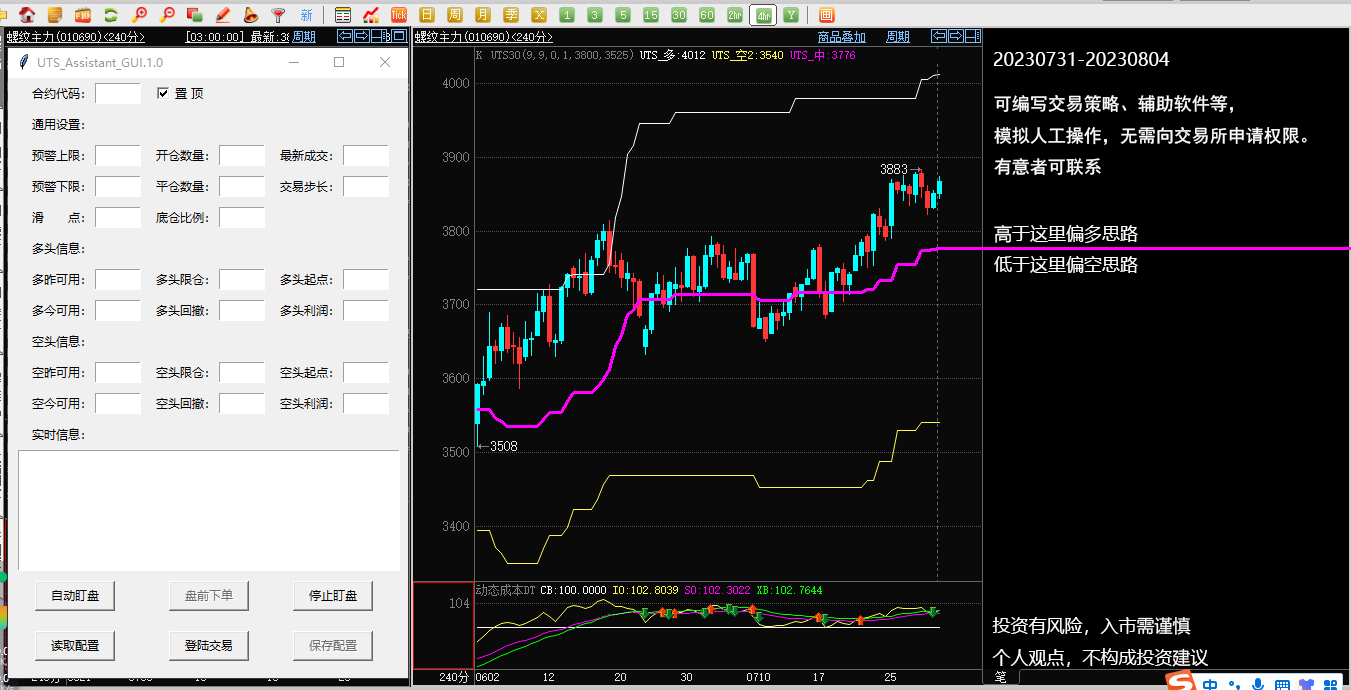Image resolution: width=1351 pixels, height=690 pixels.
Task: Click the green Y period icon
Action: click(x=791, y=14)
